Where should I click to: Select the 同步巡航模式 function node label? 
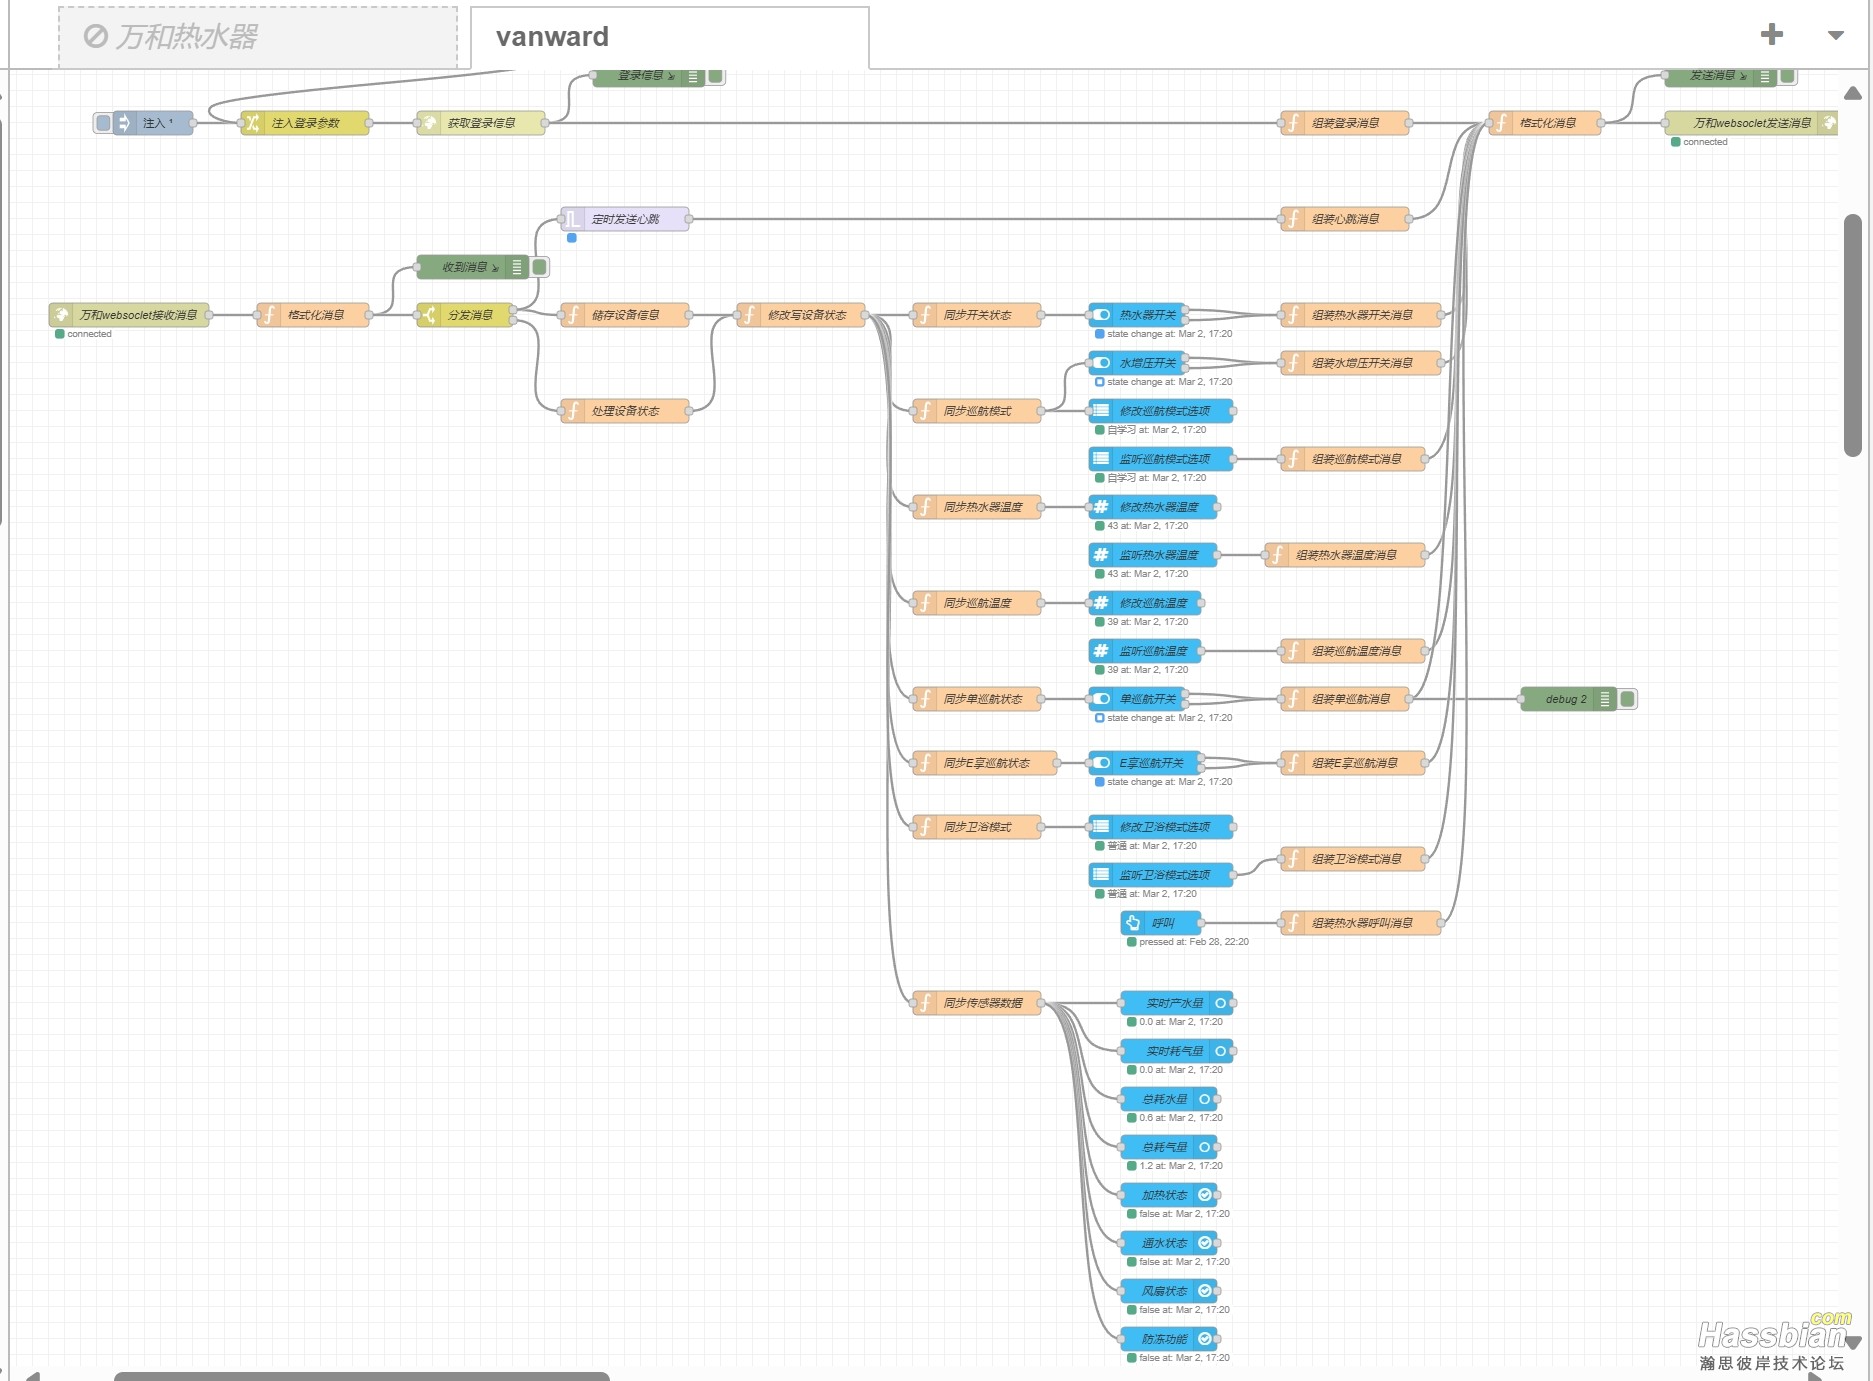(x=977, y=411)
